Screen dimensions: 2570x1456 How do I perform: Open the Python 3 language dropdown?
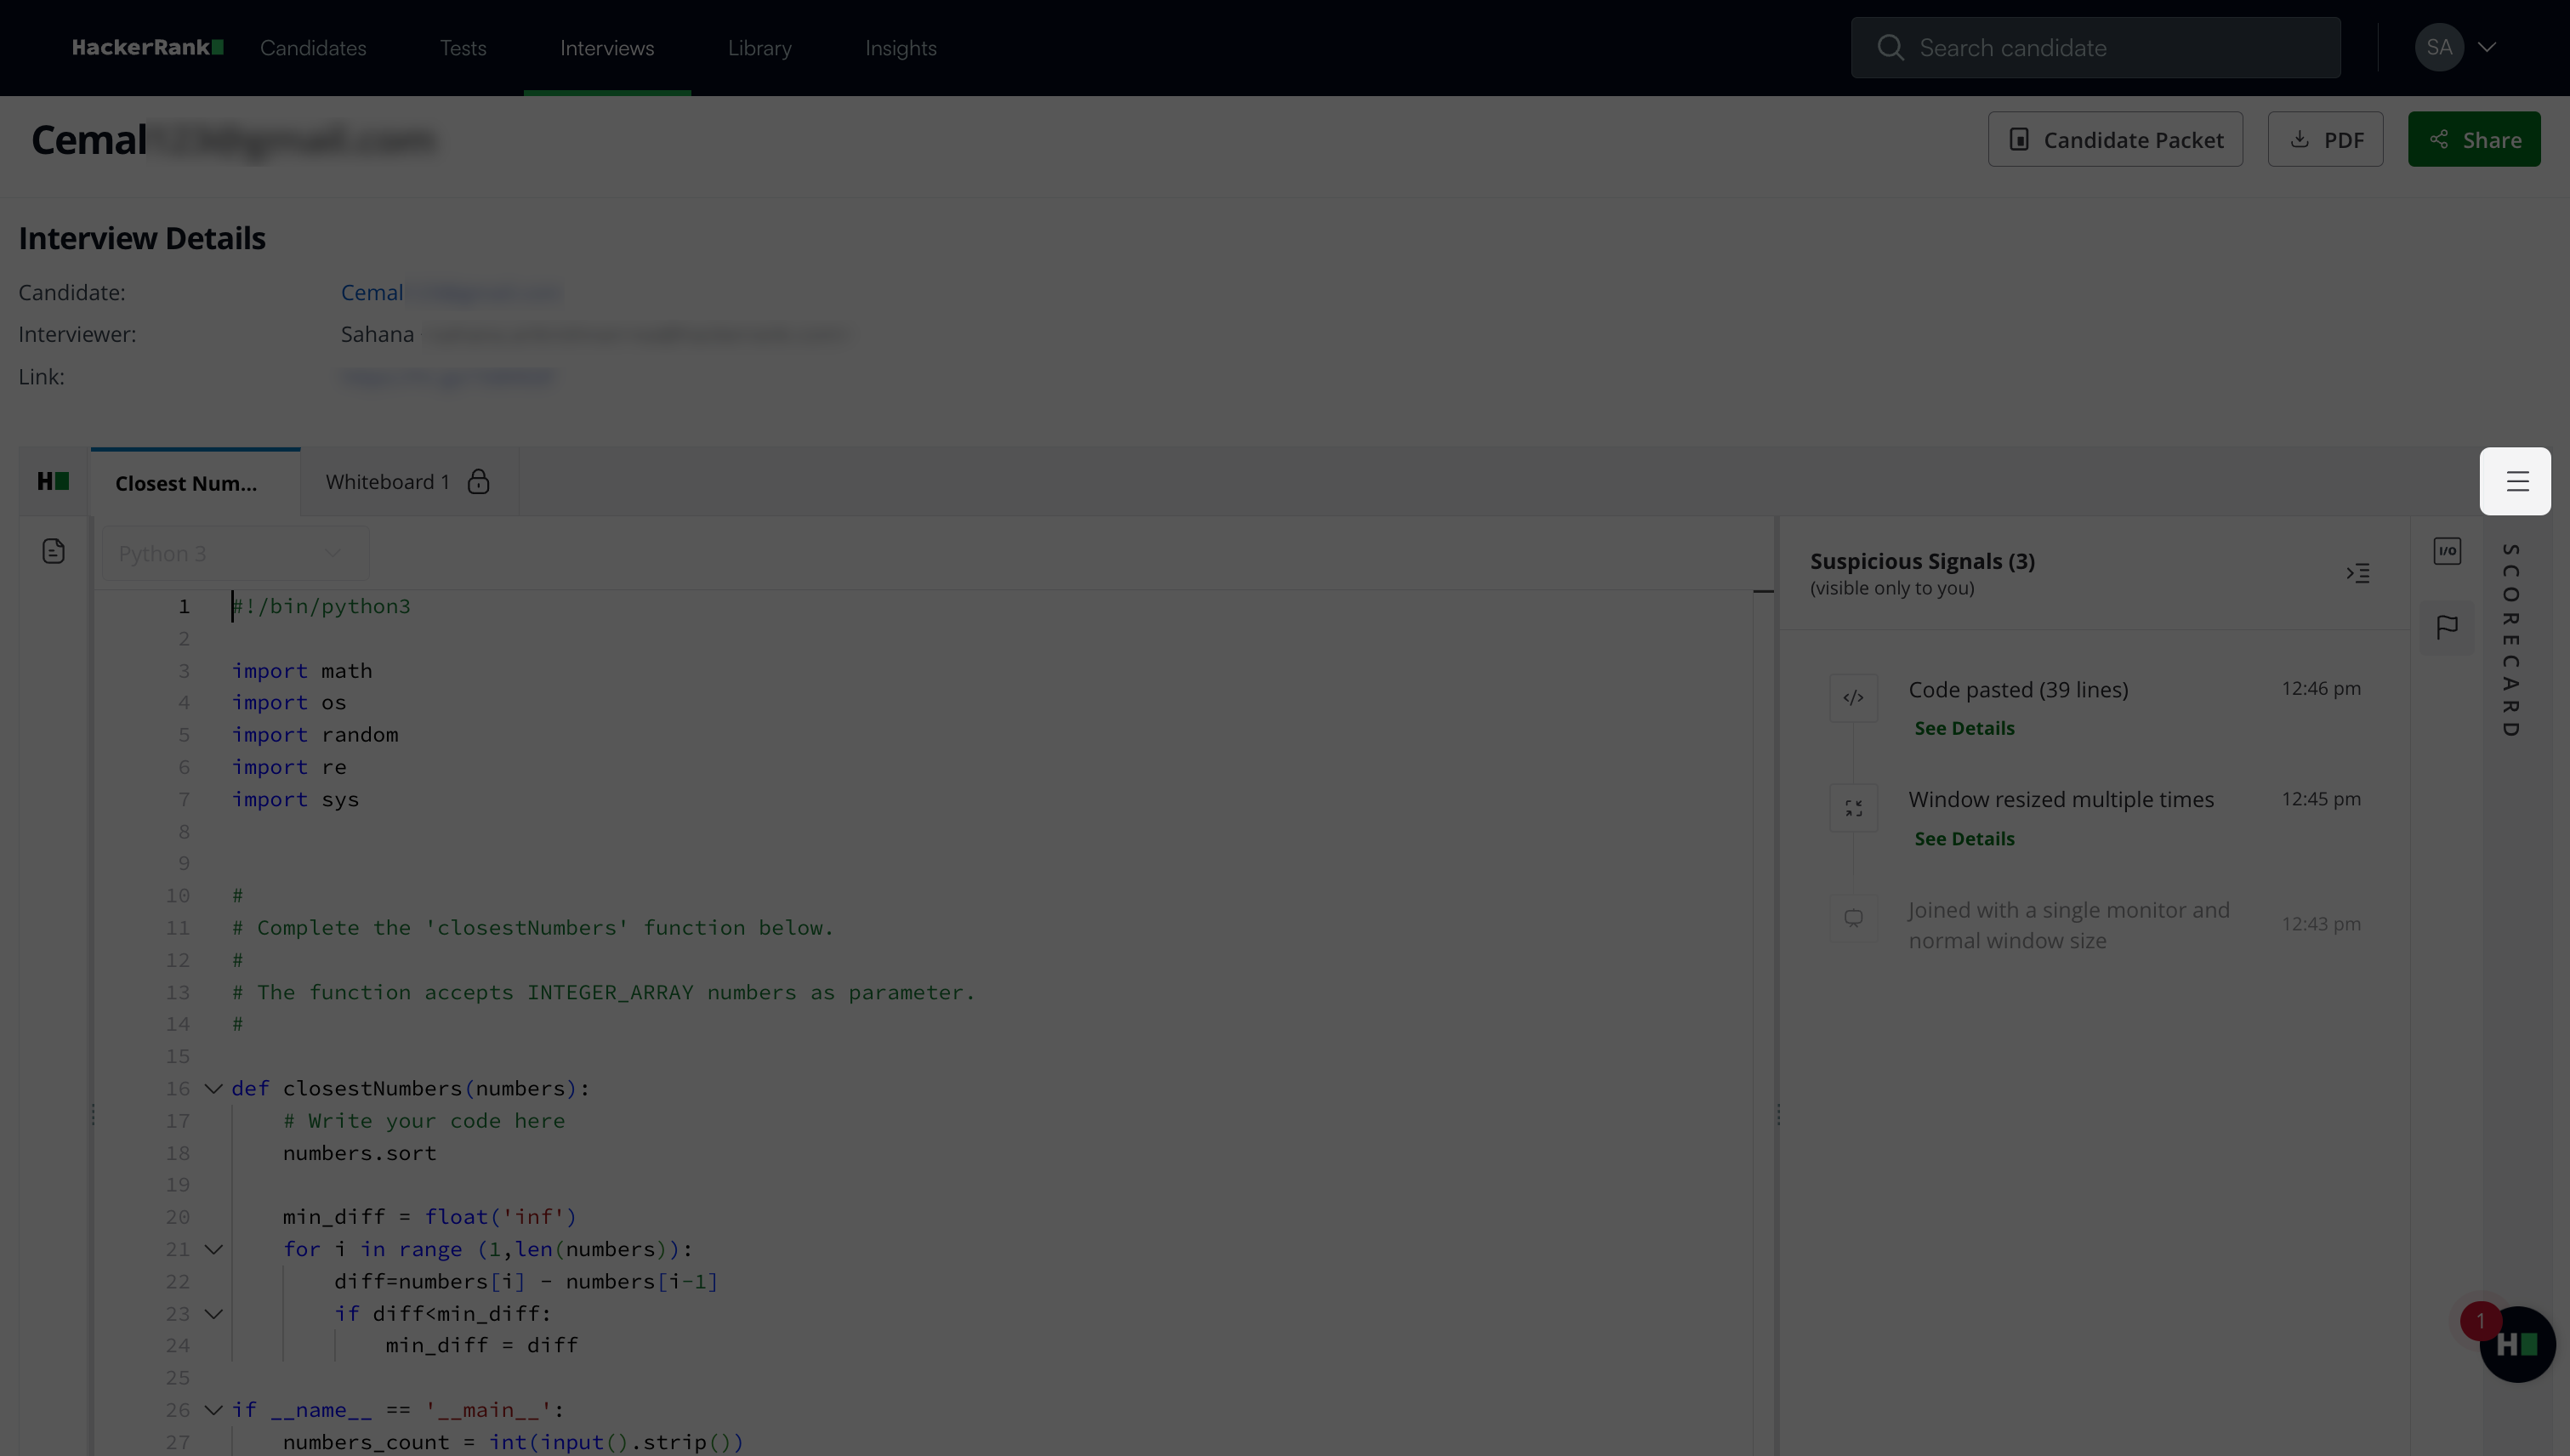coord(234,553)
